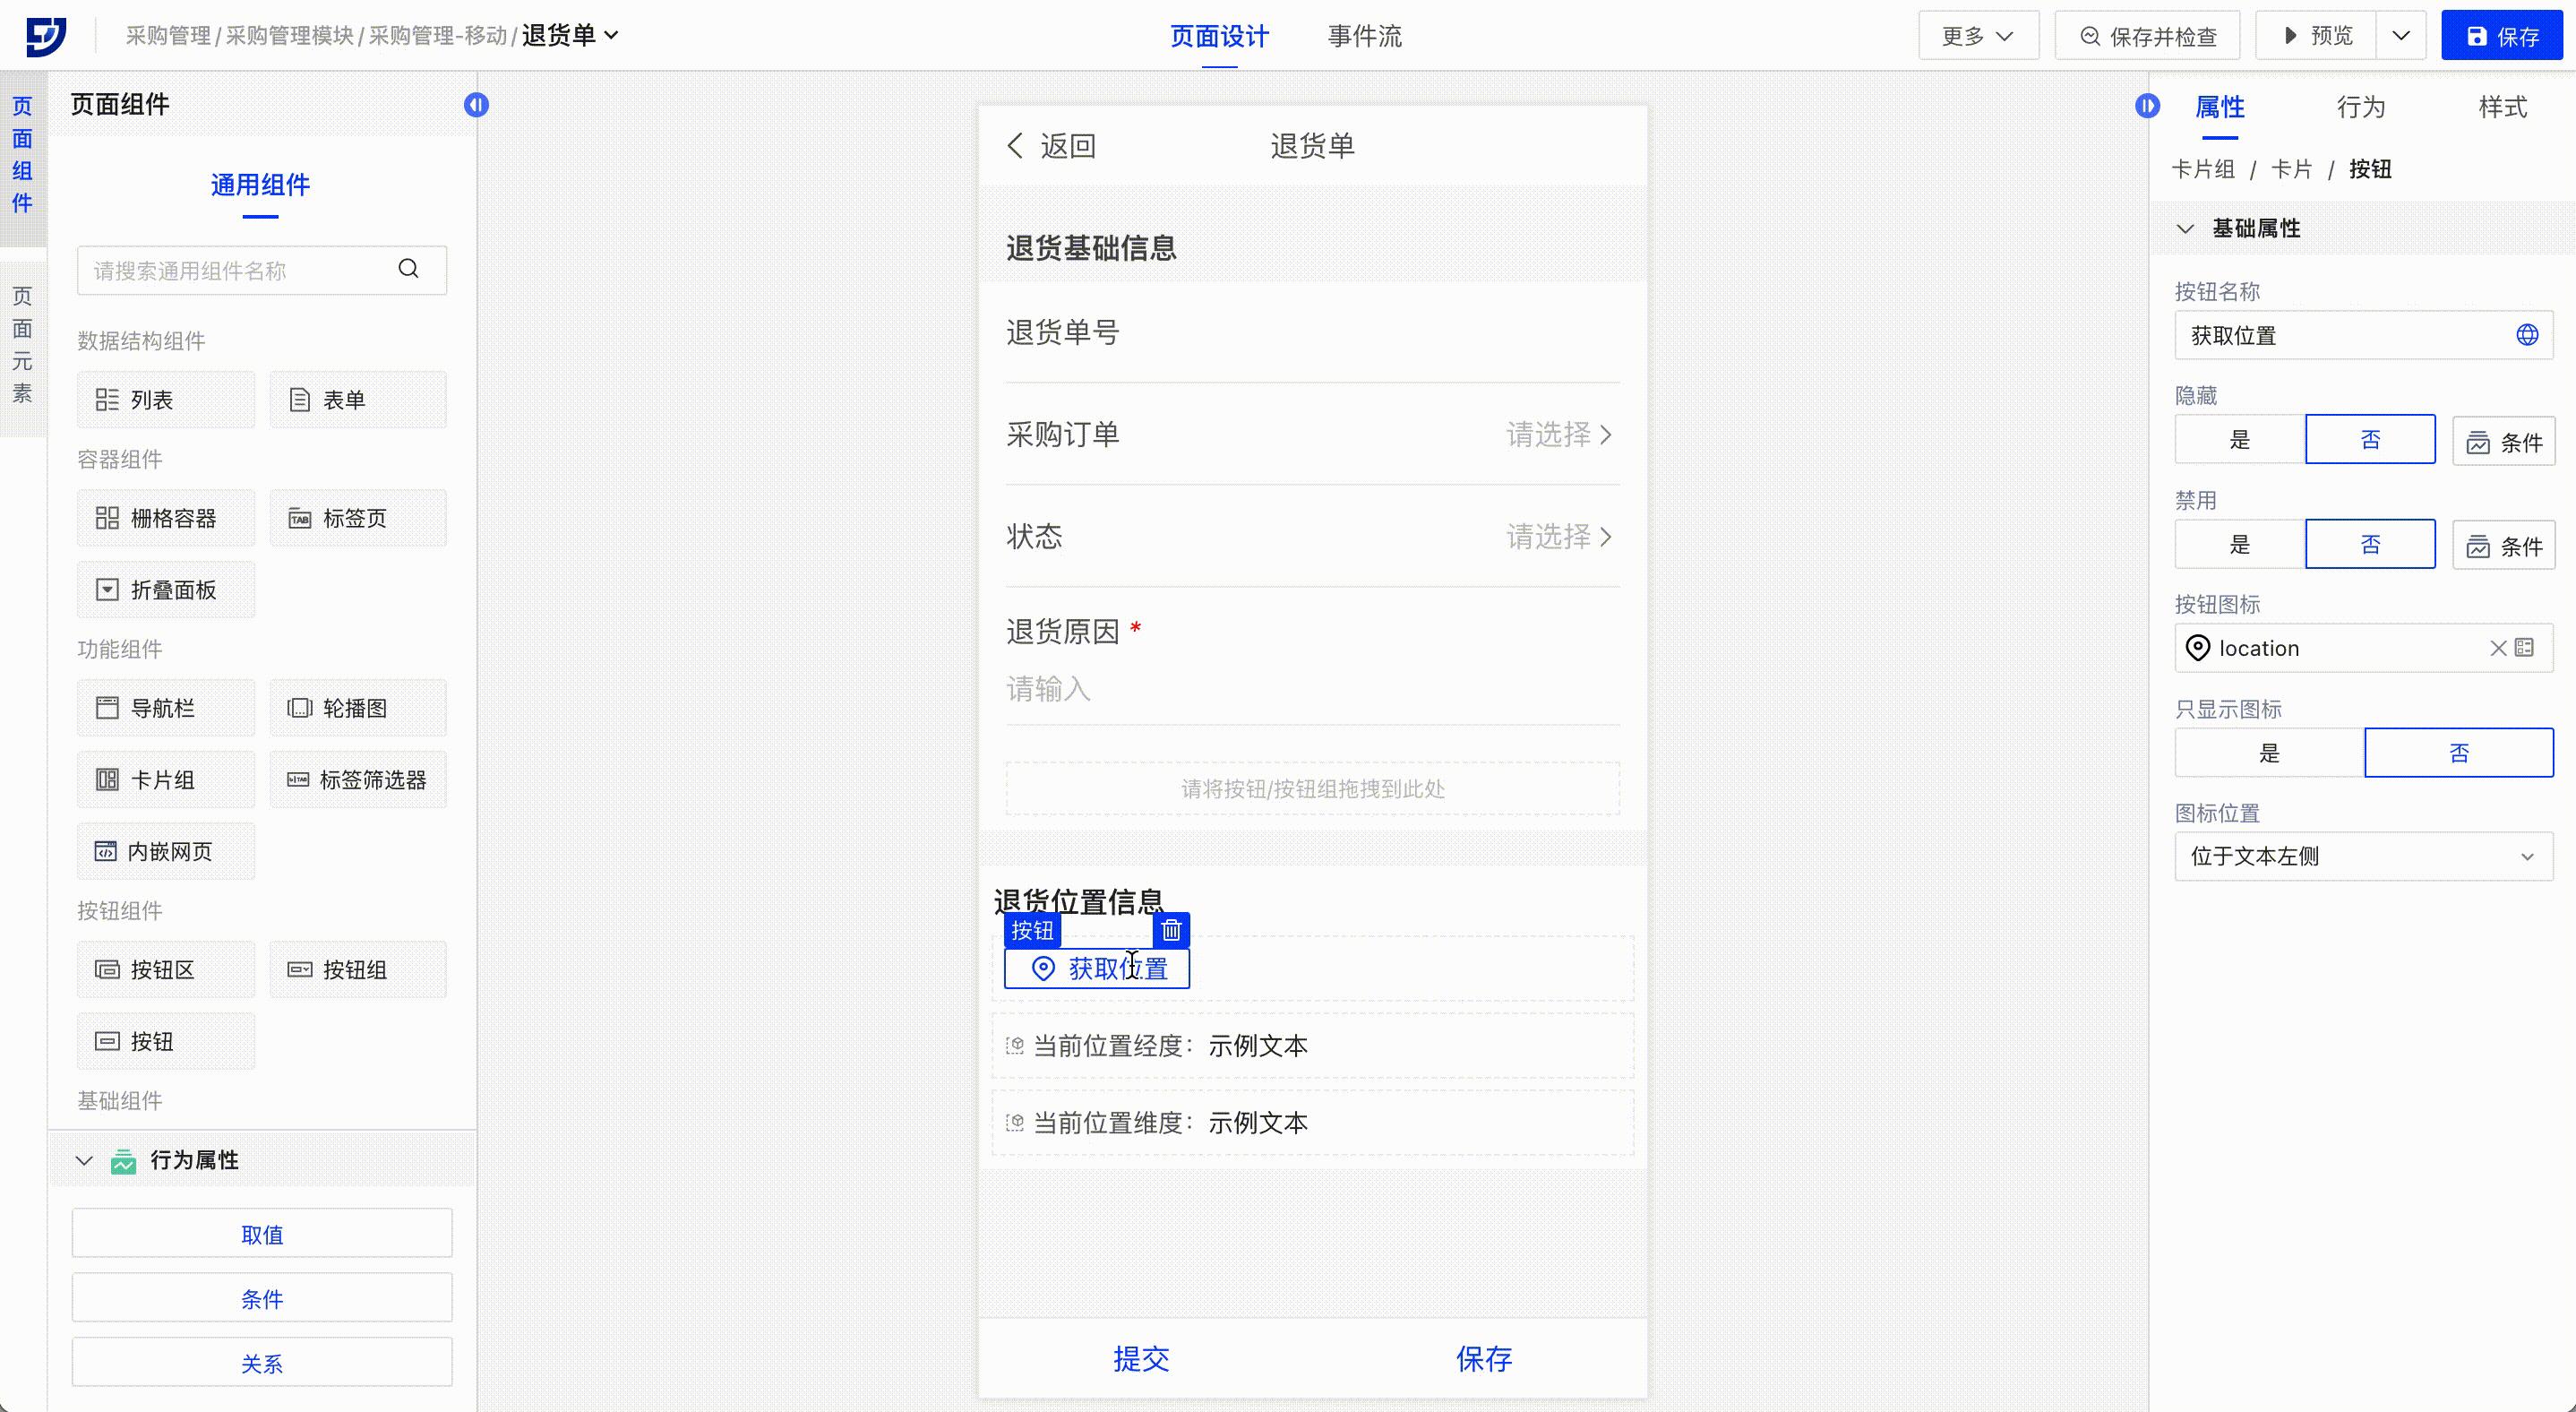The height and width of the screenshot is (1412, 2576).
Task: Click search magnifier in component search box
Action: point(408,269)
